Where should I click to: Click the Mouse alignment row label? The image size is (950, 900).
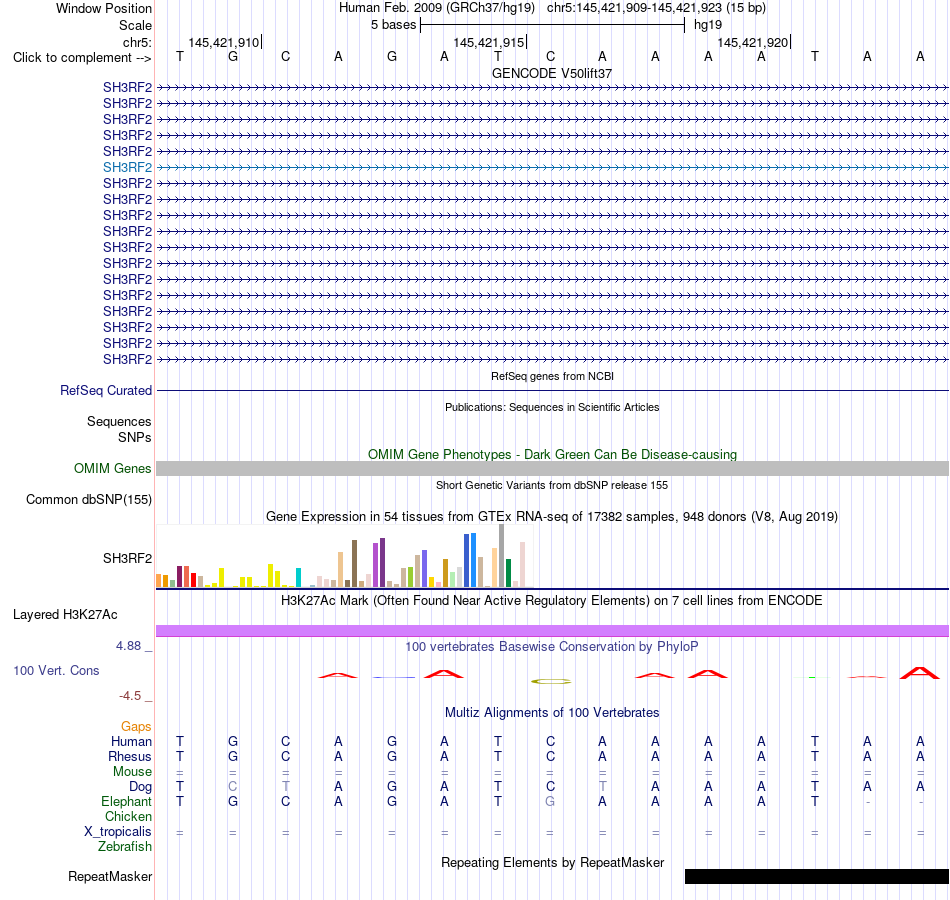click(132, 772)
